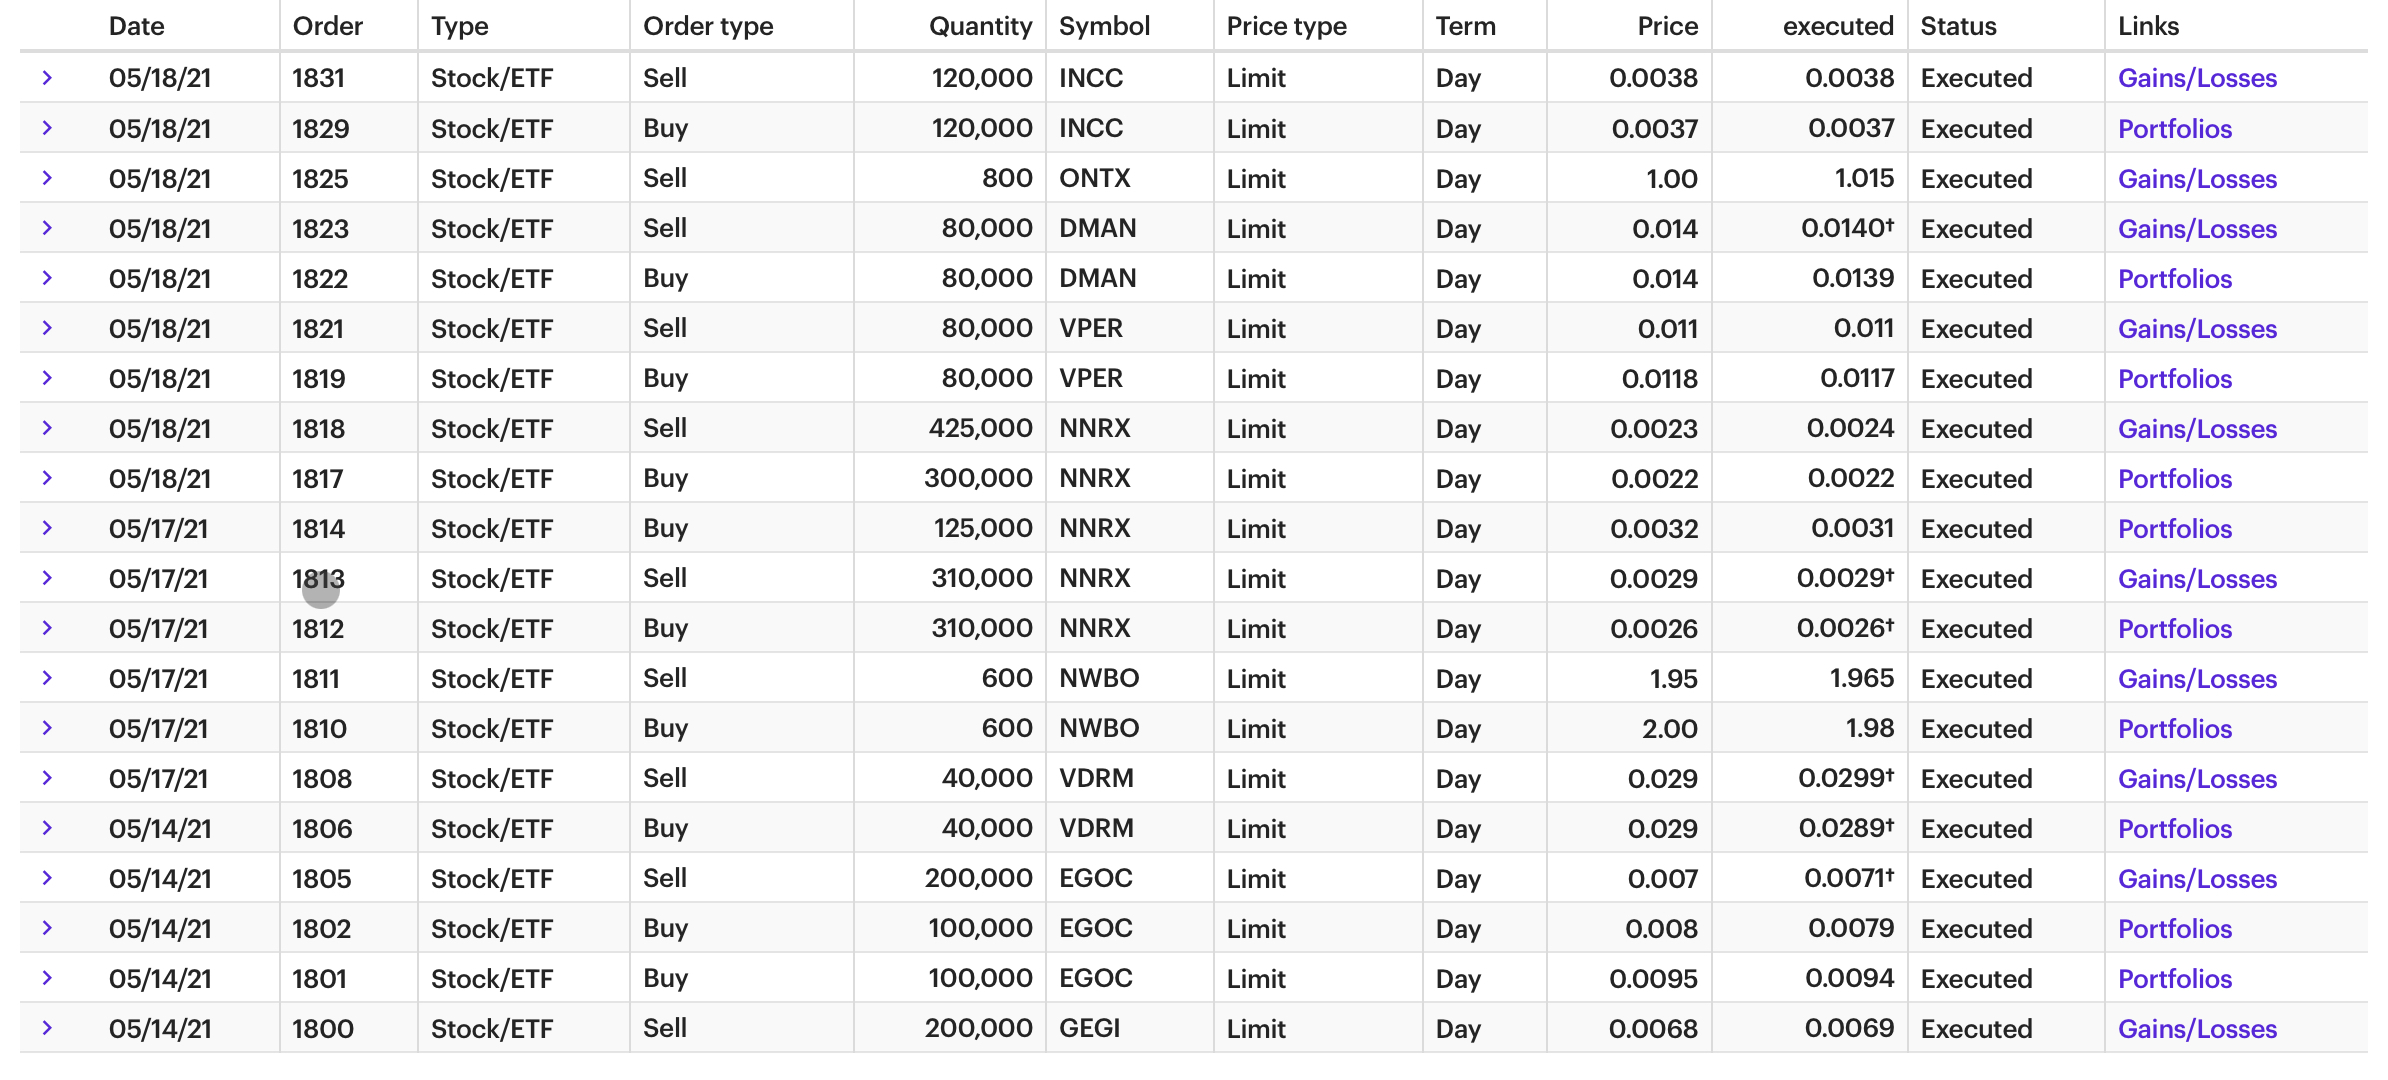Expand the ONTX order 1825 row
This screenshot has width=2388, height=1080.
(47, 178)
